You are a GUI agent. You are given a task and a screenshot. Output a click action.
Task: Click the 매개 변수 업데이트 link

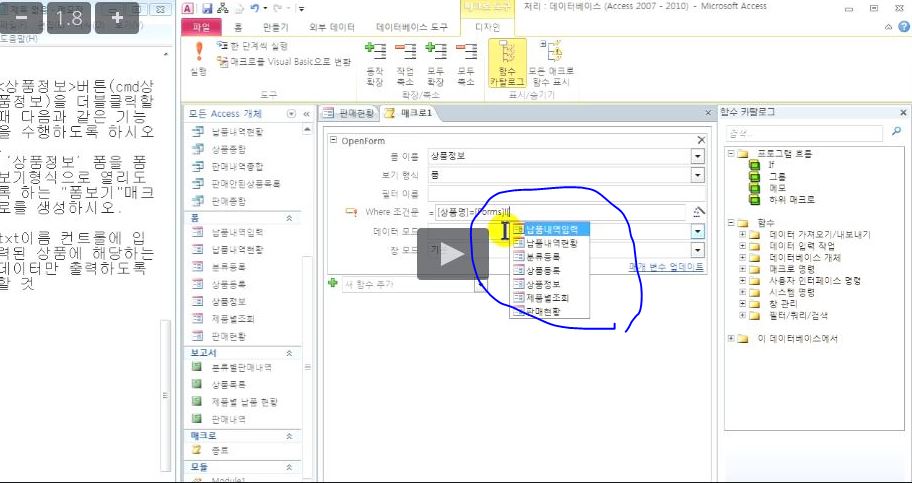click(x=665, y=267)
